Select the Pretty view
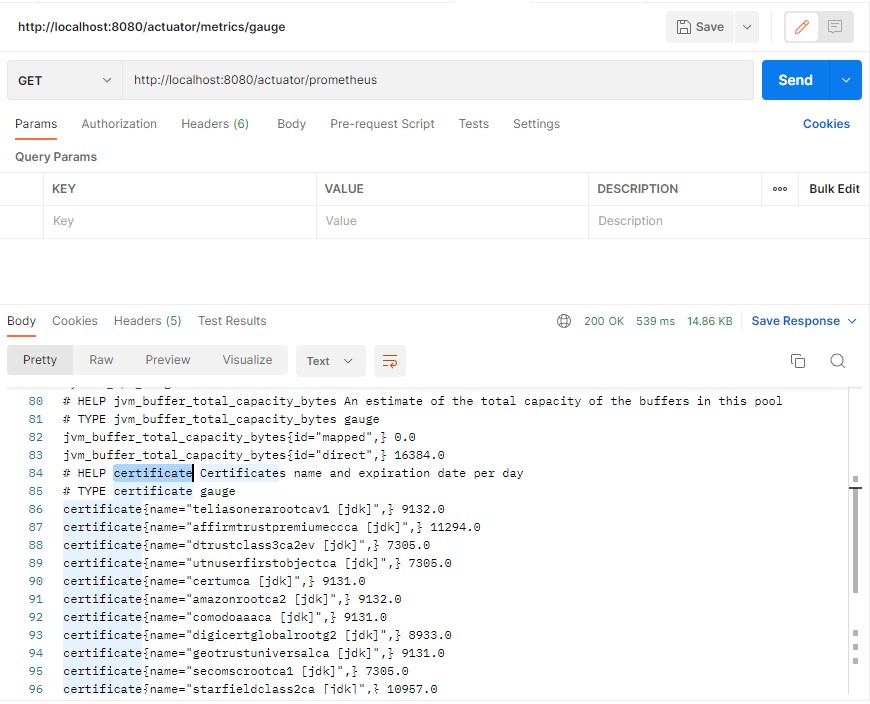870x704 pixels. tap(40, 360)
